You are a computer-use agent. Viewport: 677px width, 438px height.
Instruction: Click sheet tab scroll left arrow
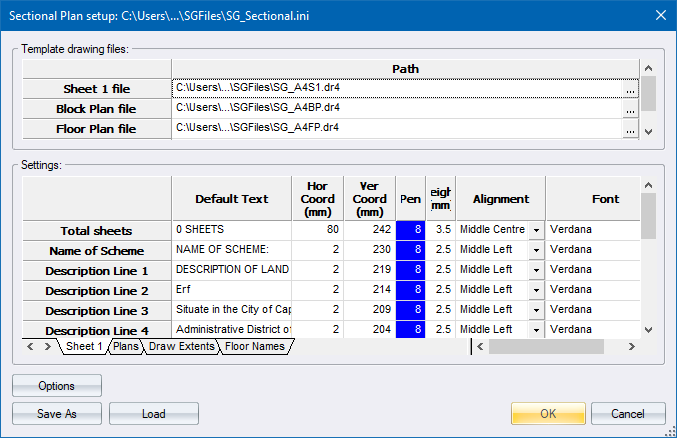[30, 347]
